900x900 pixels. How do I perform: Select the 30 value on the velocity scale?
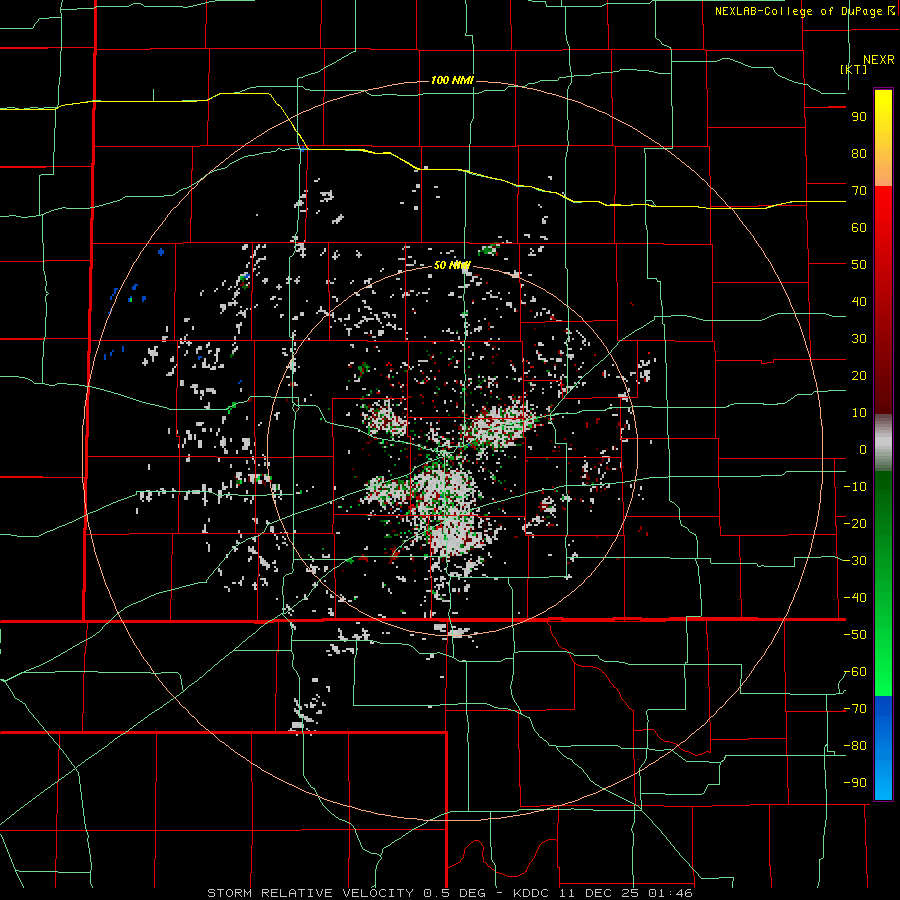point(859,339)
